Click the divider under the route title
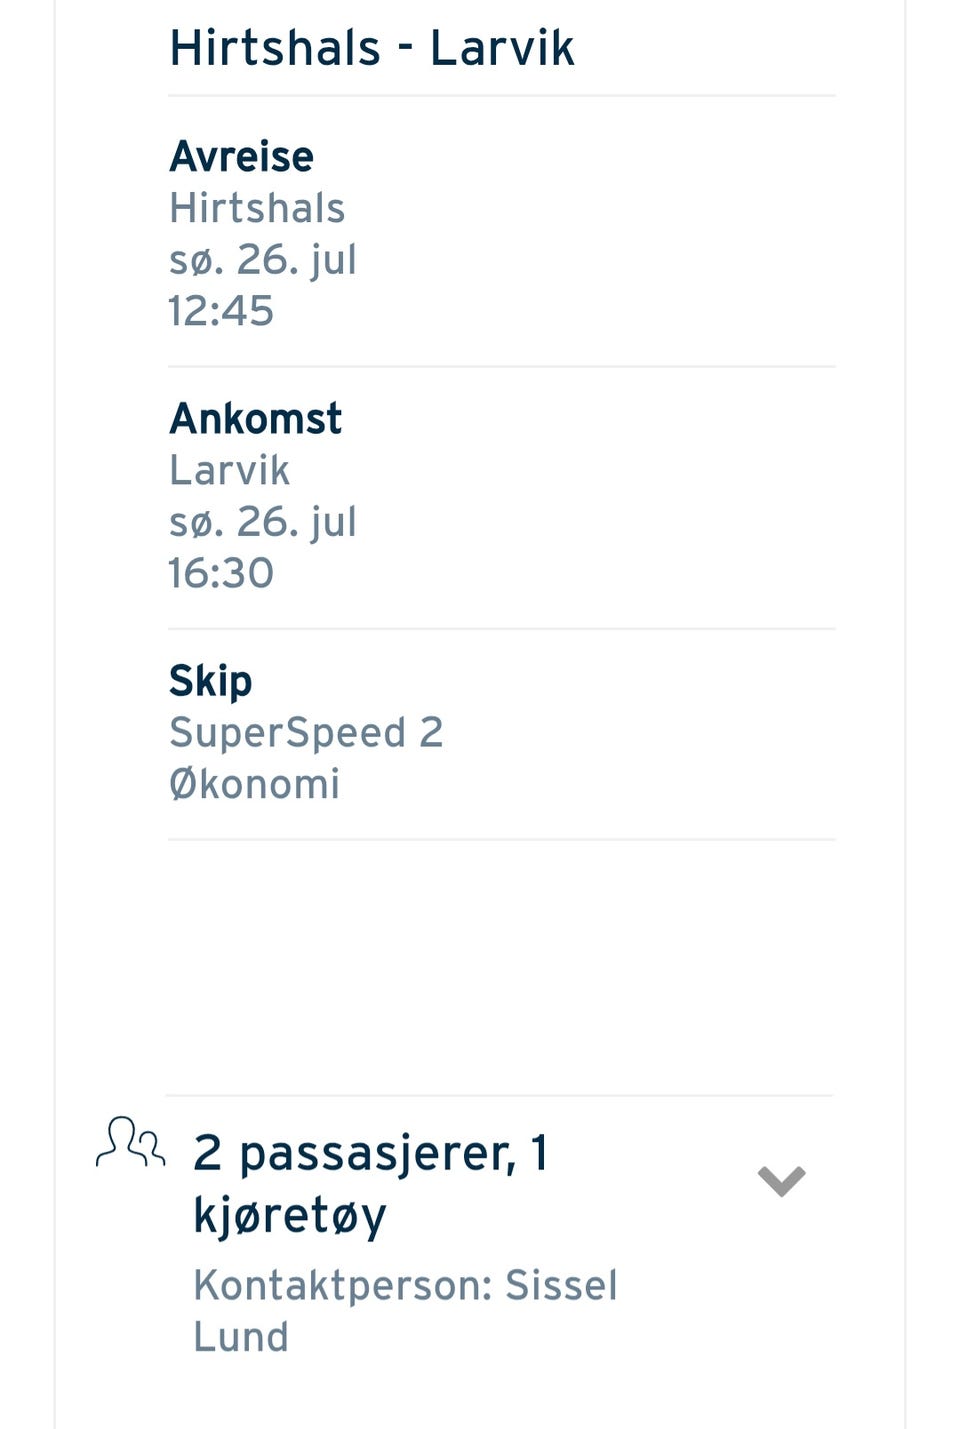This screenshot has width=960, height=1429. 502,96
